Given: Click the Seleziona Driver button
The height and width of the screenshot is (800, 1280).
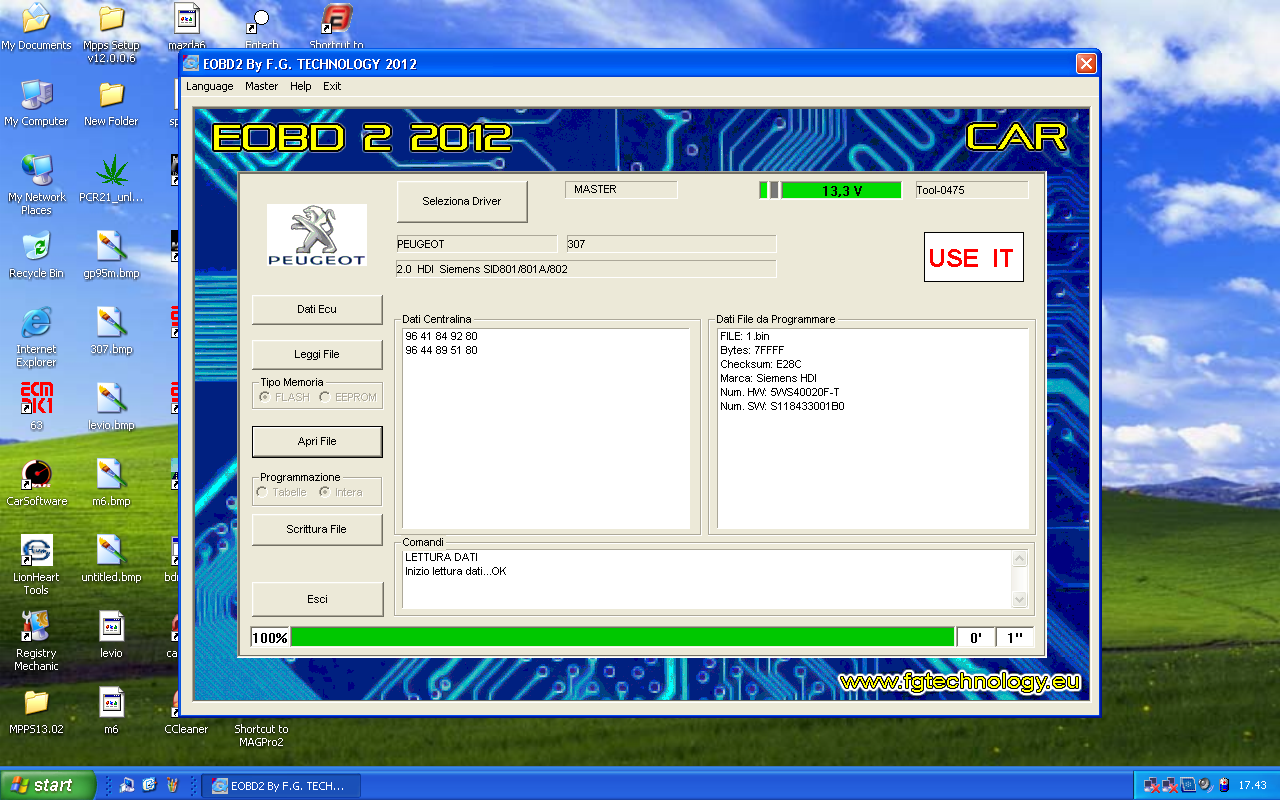Looking at the screenshot, I should click(x=461, y=201).
